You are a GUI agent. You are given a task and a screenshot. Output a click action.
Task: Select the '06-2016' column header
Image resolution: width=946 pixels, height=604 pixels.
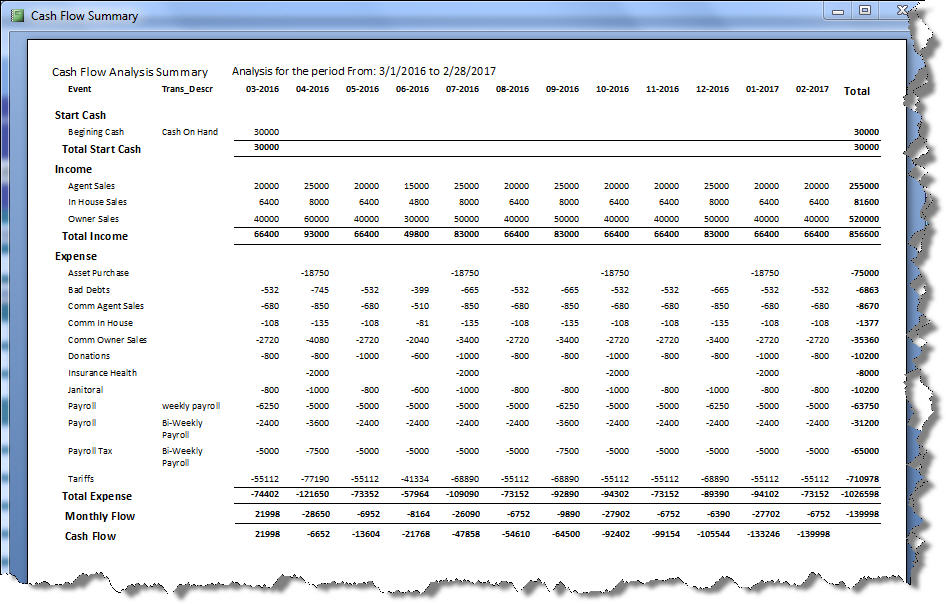(x=412, y=89)
